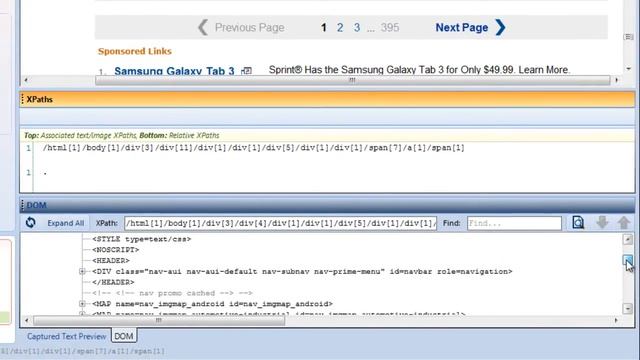This screenshot has width=640, height=360.
Task: Click the DOM tree scroll right arrow
Action: [x=616, y=320]
